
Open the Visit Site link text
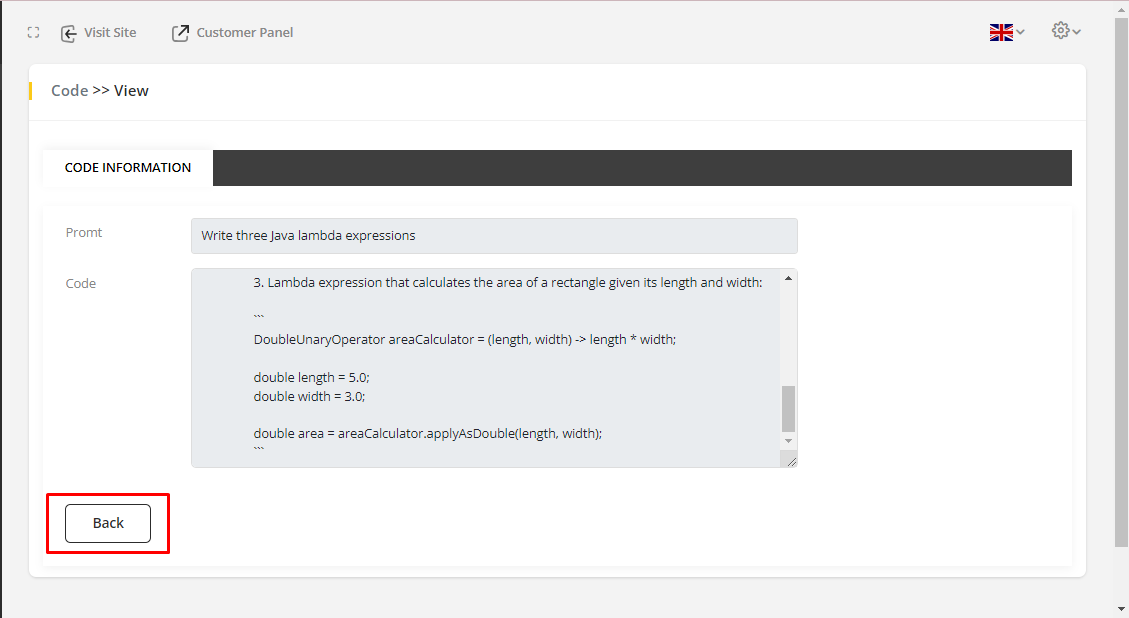click(x=110, y=33)
